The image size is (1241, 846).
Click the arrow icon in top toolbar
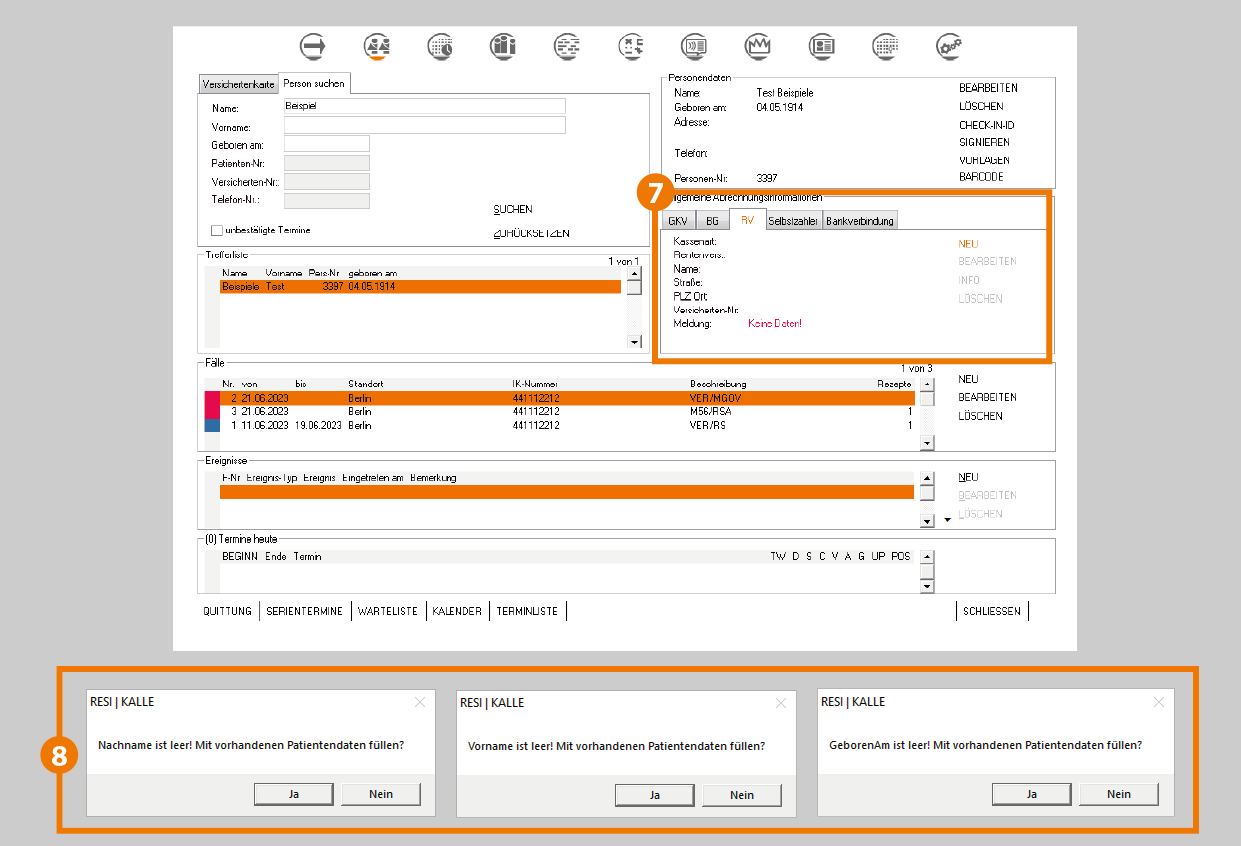(314, 46)
